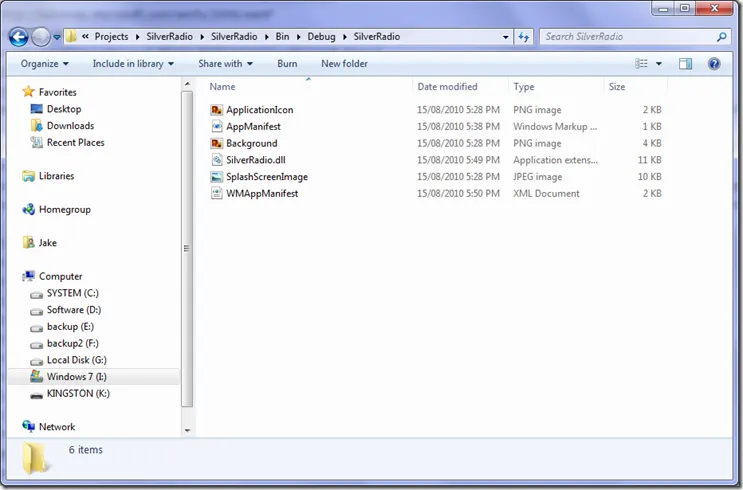743x490 pixels.
Task: Open Recent Places in Favorites
Action: coord(75,143)
